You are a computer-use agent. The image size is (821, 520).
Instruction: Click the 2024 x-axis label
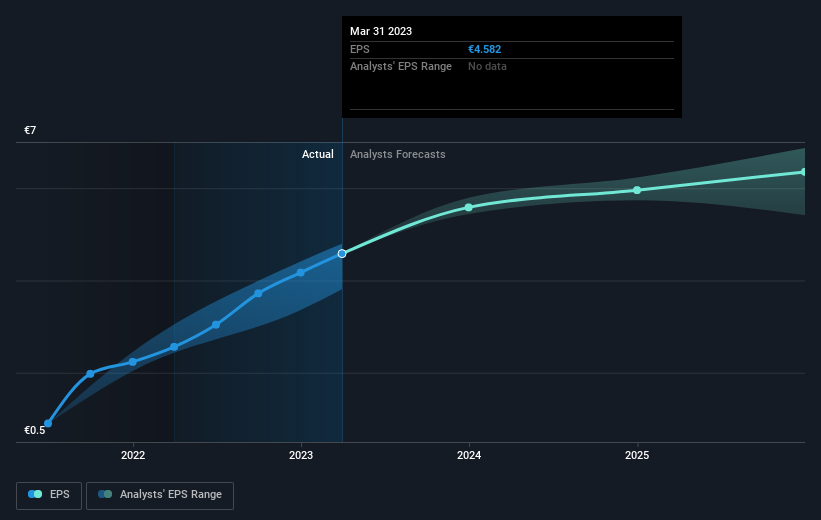click(469, 455)
